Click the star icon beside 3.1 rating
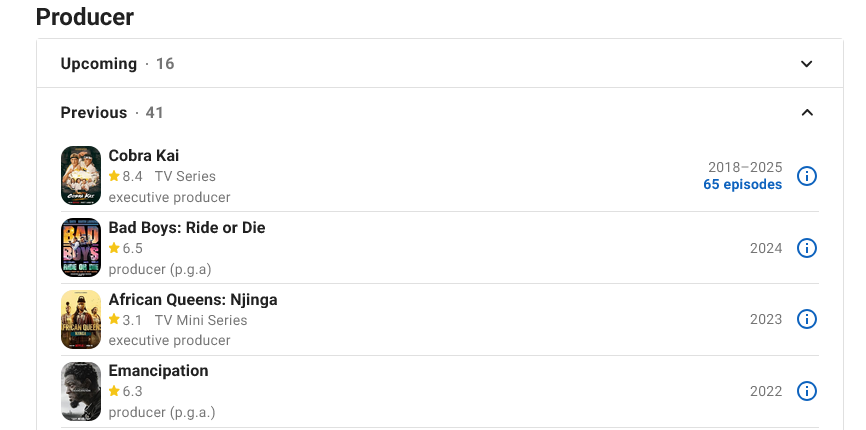 tap(114, 319)
